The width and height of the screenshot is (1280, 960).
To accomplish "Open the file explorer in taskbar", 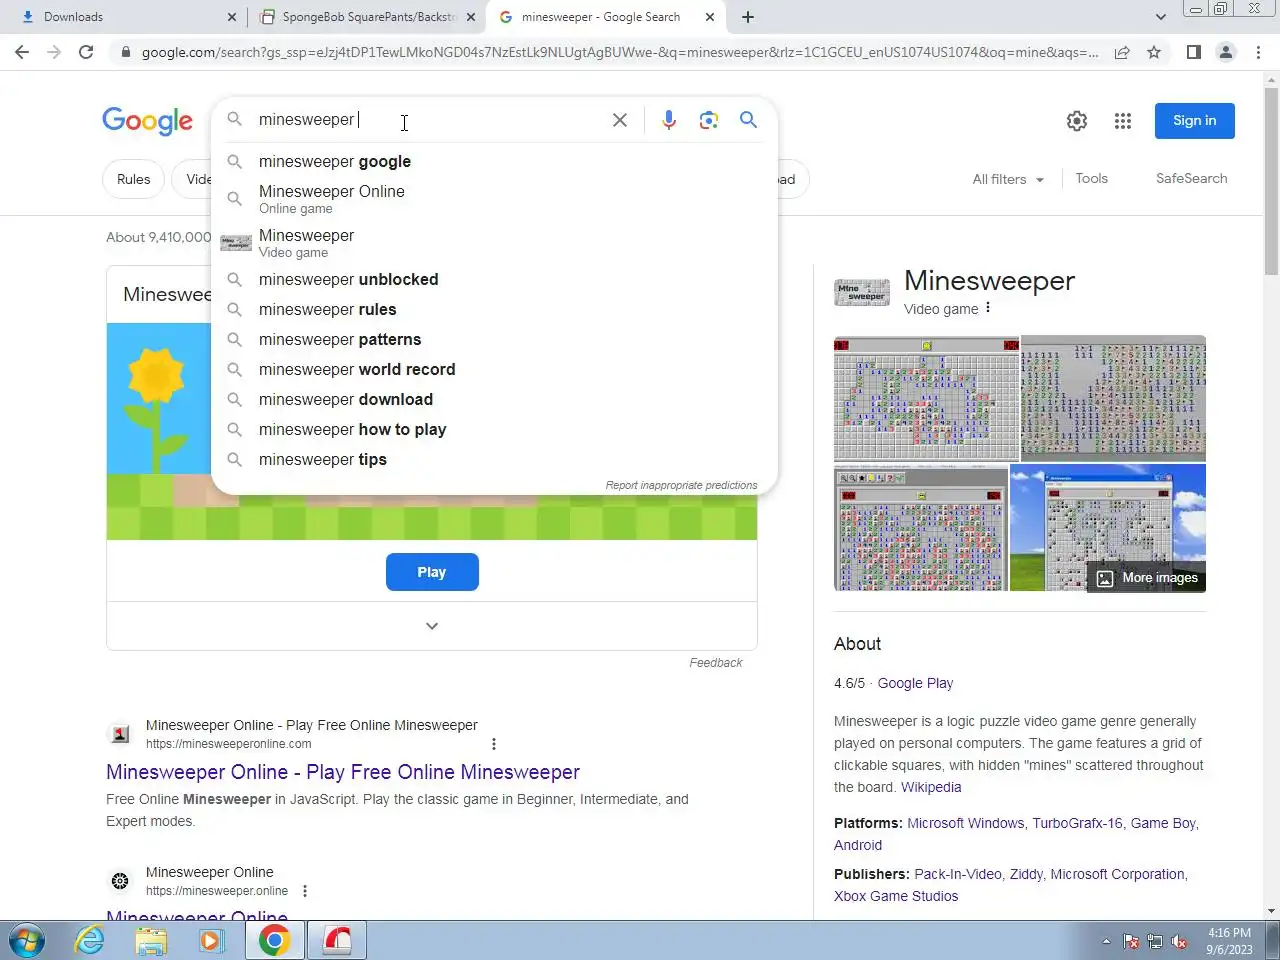I will 151,941.
